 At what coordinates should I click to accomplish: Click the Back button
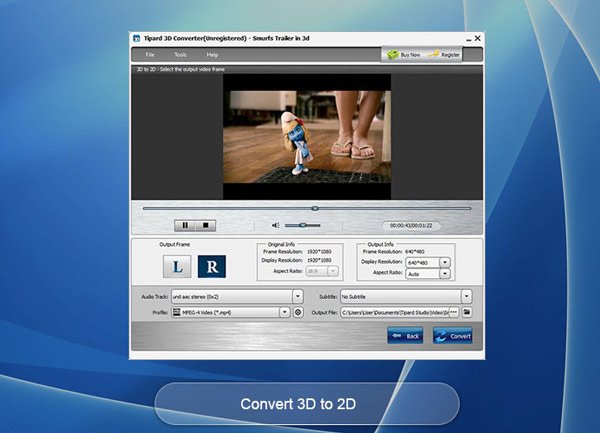[x=405, y=336]
